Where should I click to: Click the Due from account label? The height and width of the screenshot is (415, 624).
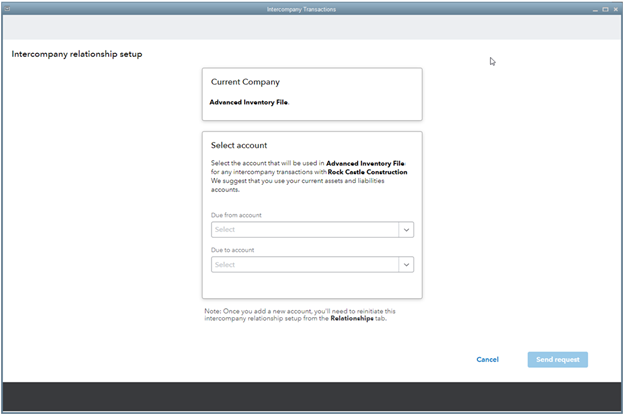click(236, 215)
